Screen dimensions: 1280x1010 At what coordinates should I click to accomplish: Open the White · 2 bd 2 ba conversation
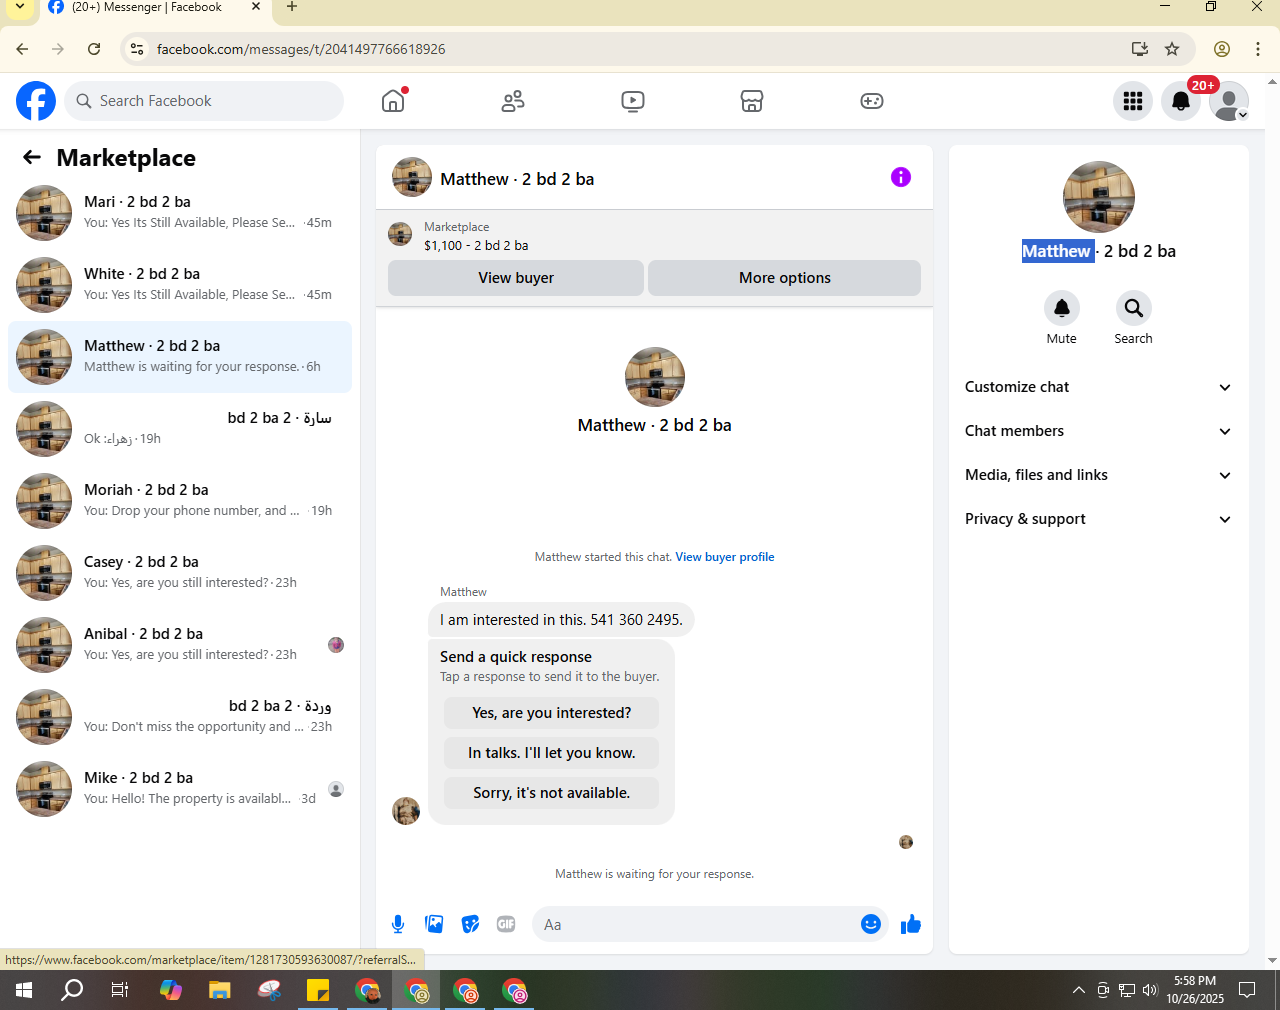point(180,285)
